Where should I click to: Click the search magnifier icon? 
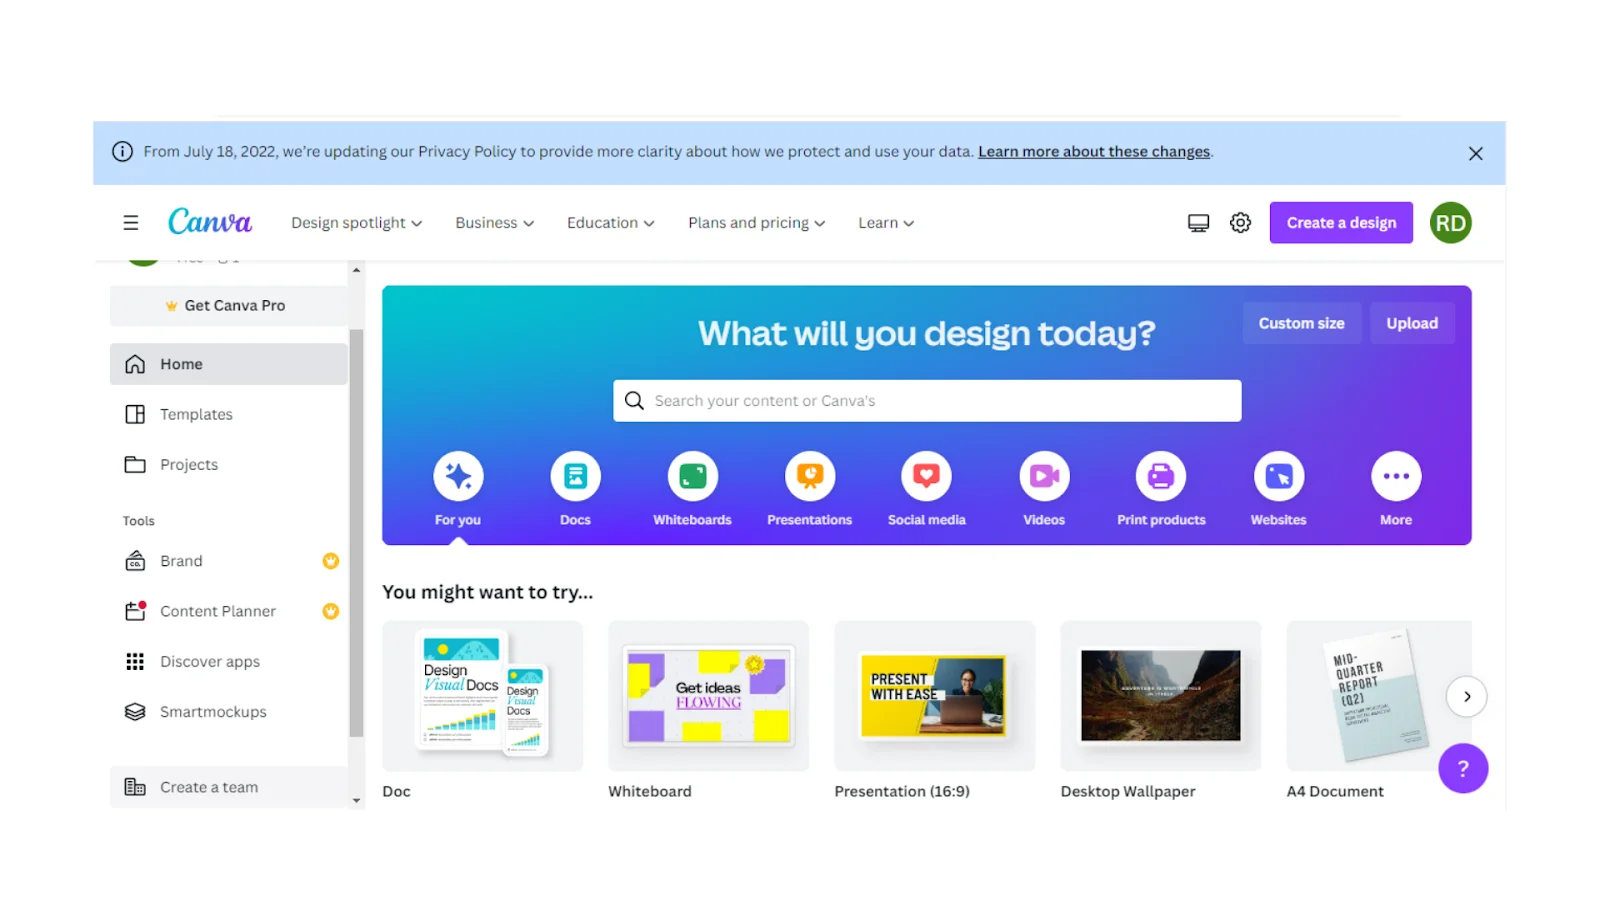tap(634, 401)
